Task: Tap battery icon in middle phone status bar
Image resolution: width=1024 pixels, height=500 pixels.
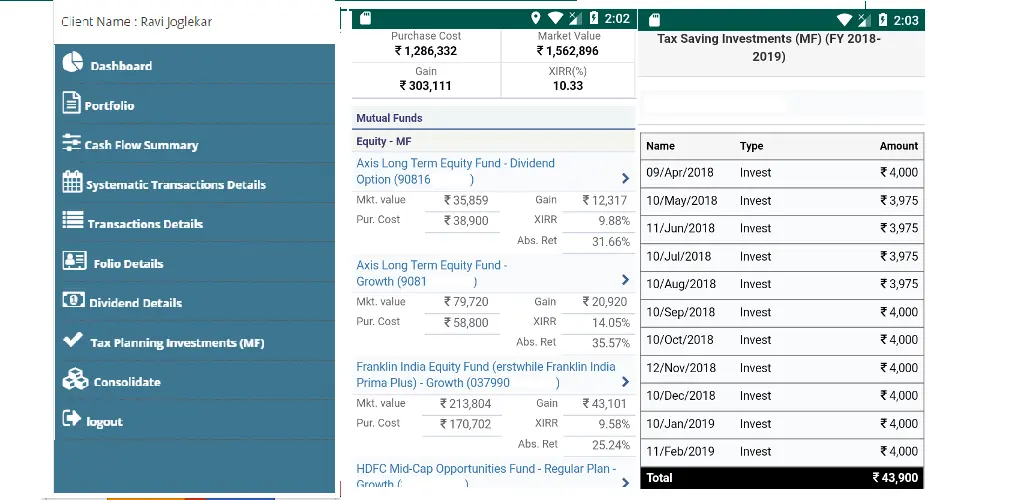Action: (594, 19)
